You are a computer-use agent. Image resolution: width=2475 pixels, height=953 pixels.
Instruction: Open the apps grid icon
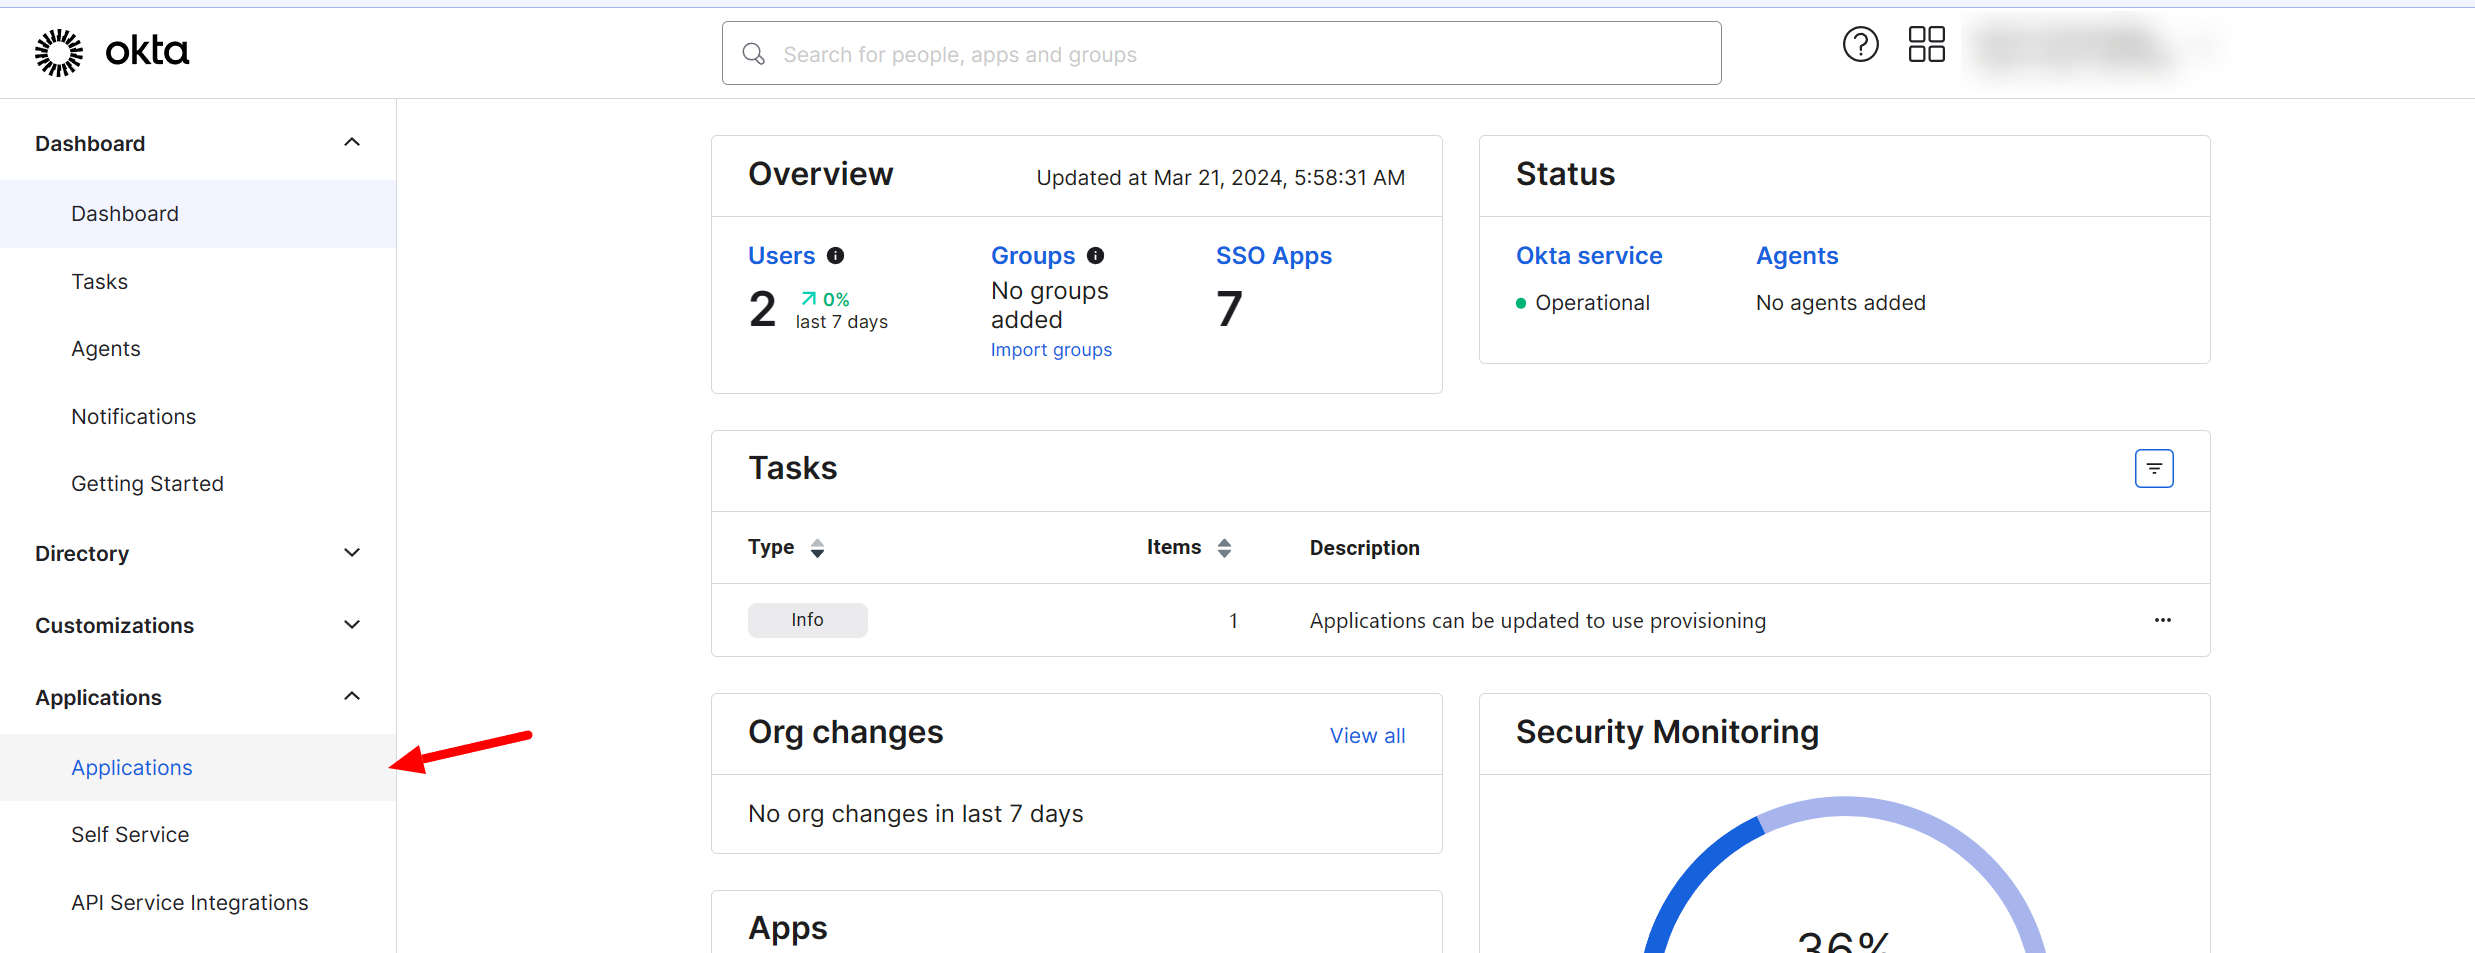(1926, 45)
